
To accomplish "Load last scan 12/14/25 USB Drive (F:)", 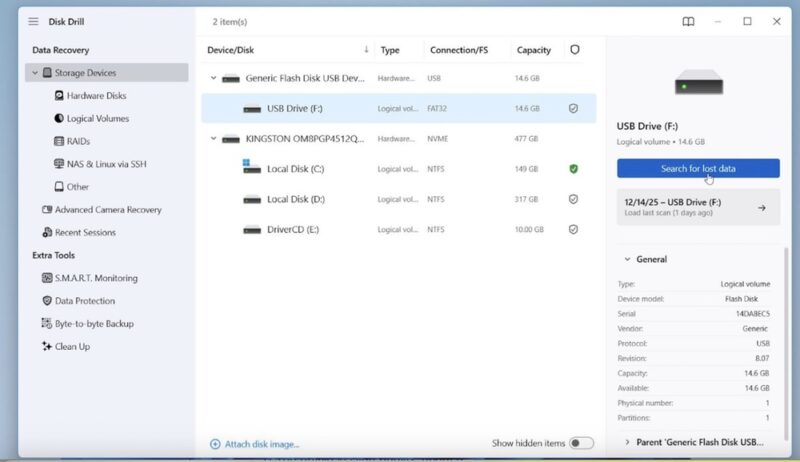I will [x=698, y=207].
